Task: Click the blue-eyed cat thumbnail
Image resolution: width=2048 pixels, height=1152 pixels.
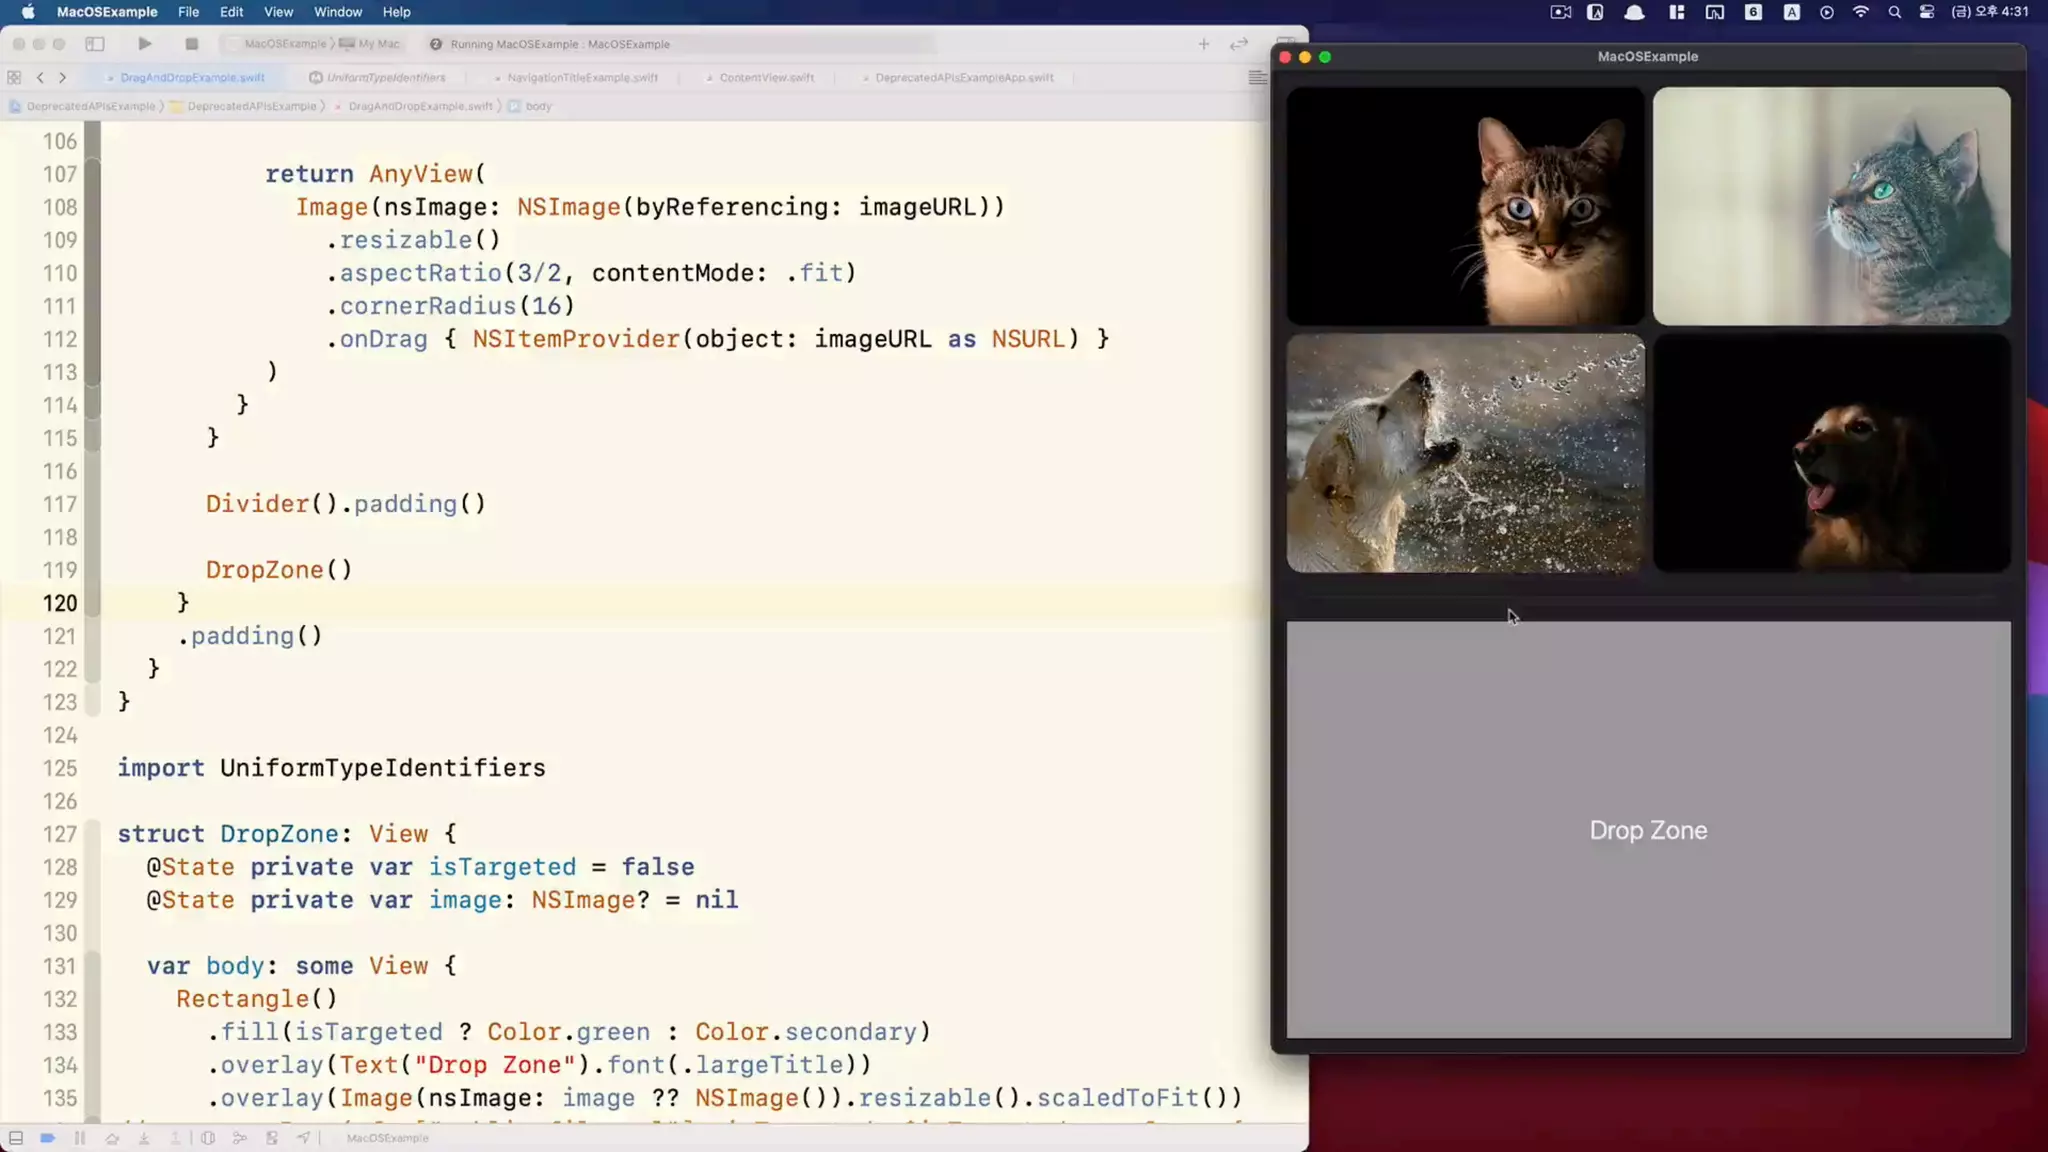Action: [x=1464, y=206]
